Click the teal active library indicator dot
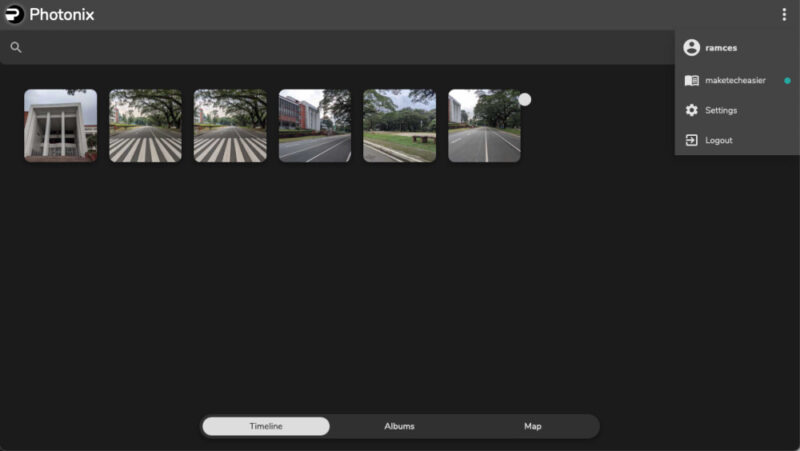Viewport: 800px width, 451px height. (x=787, y=80)
